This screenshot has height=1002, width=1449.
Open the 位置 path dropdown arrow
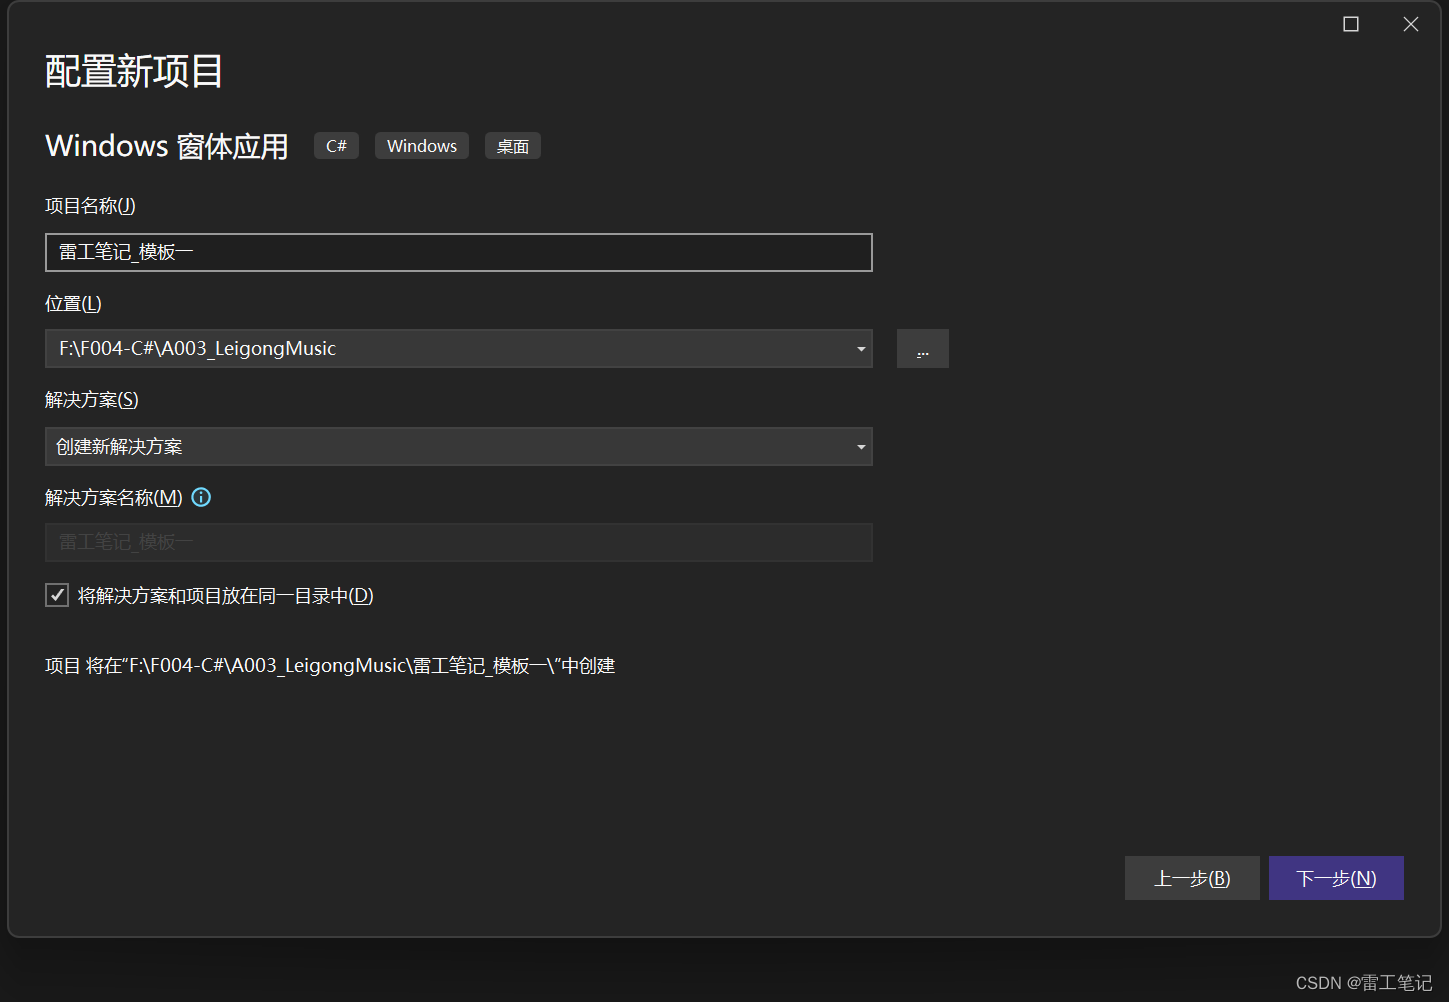pyautogui.click(x=861, y=349)
